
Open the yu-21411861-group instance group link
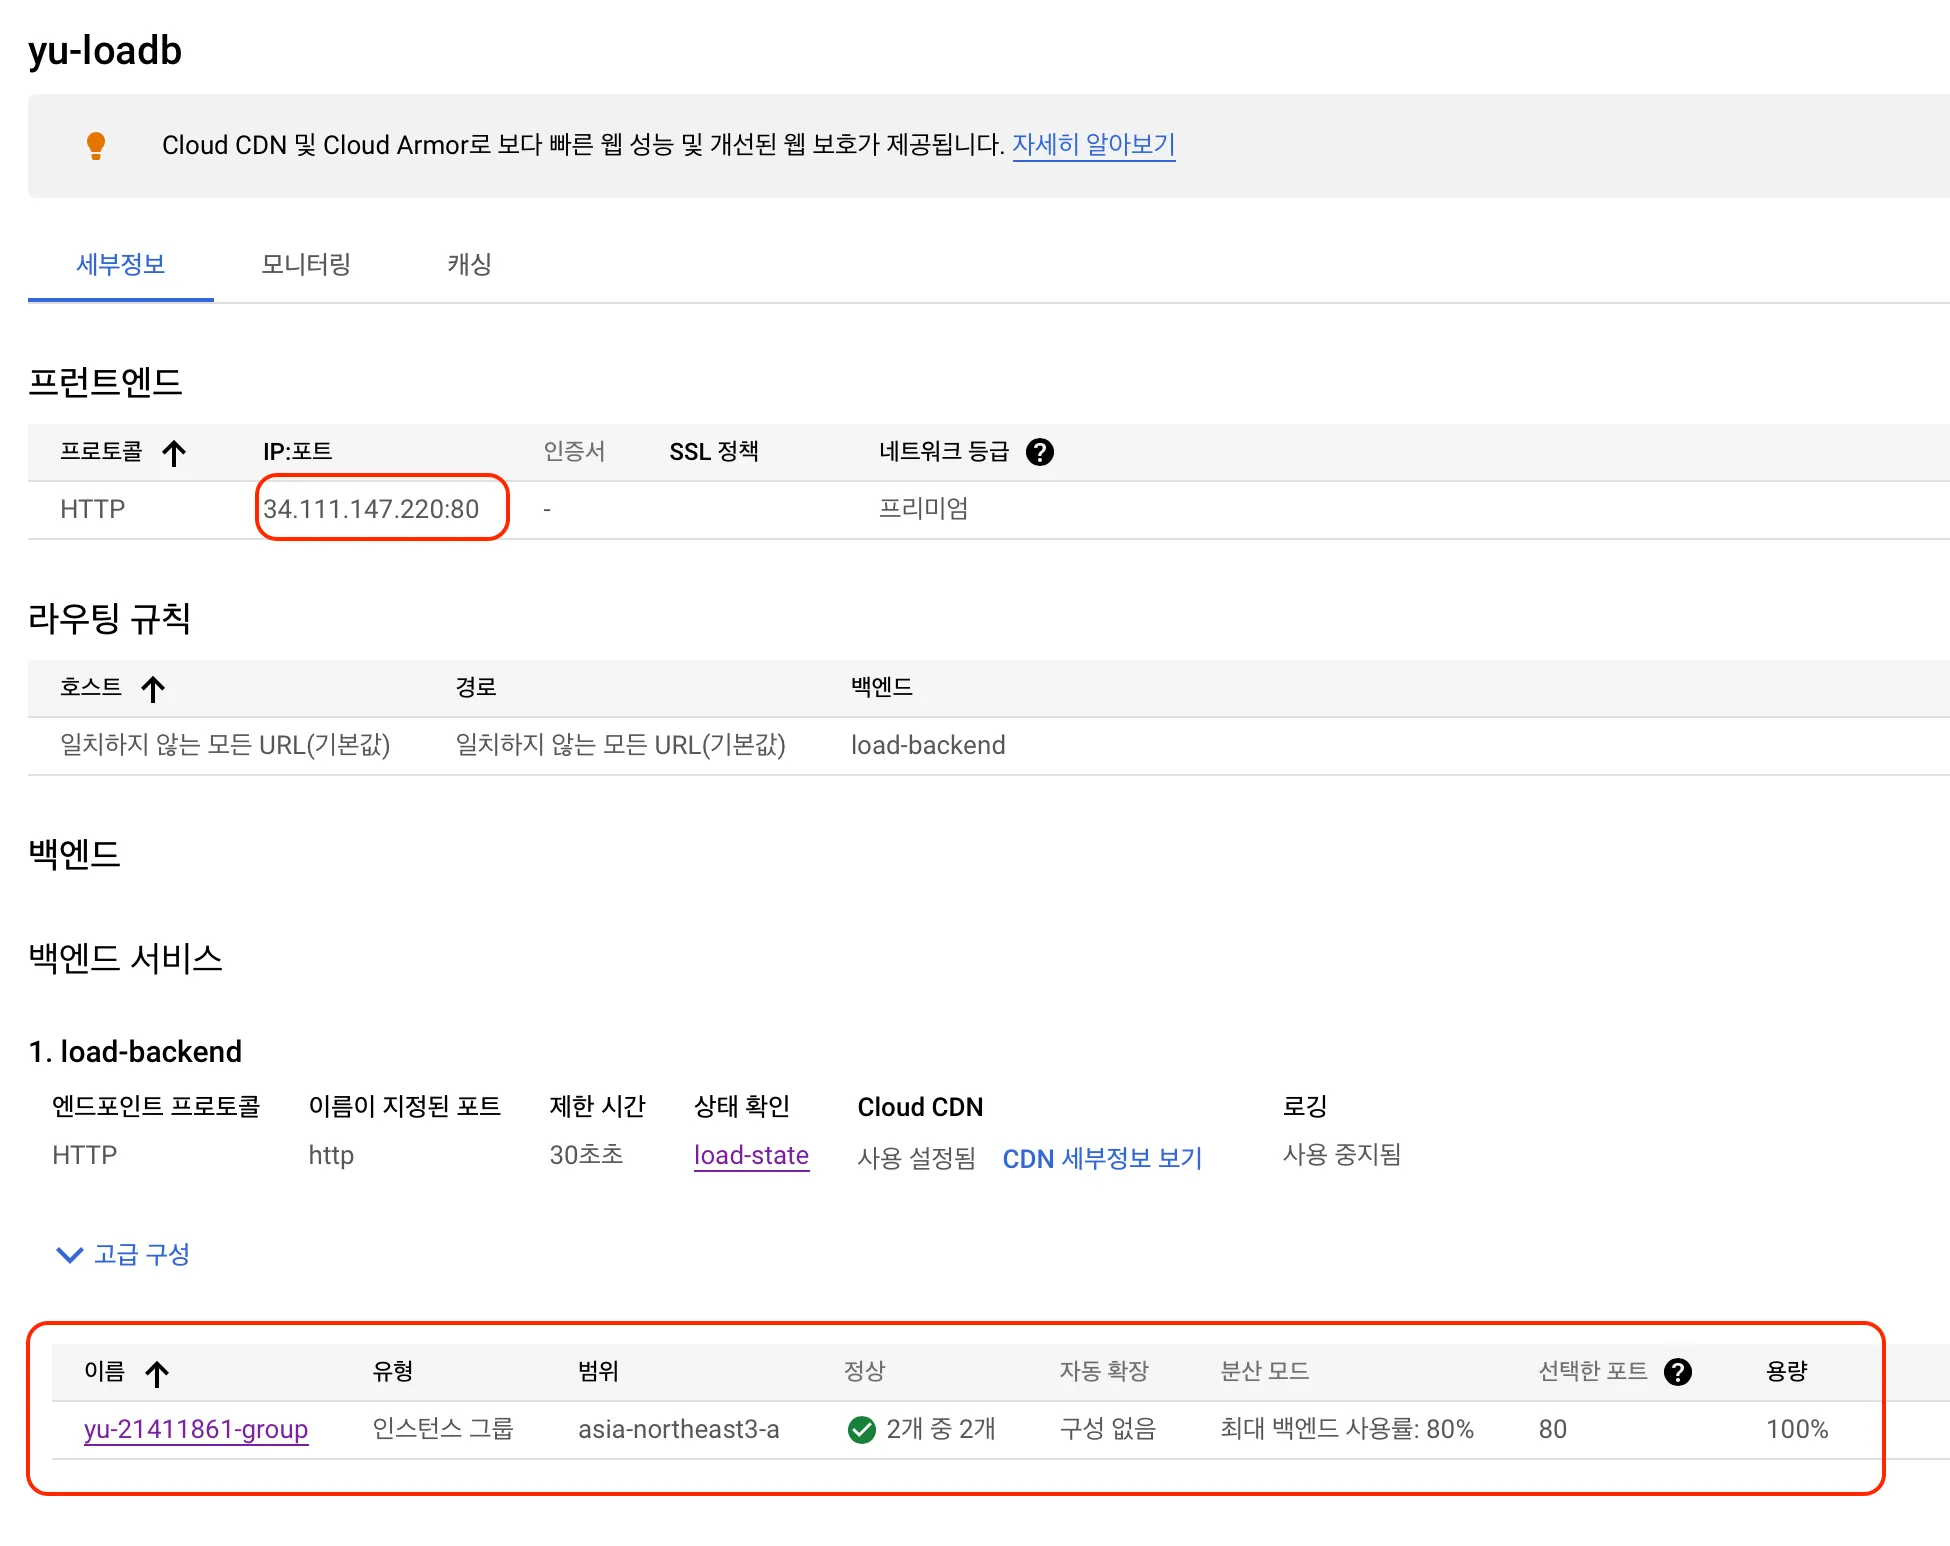[x=196, y=1429]
